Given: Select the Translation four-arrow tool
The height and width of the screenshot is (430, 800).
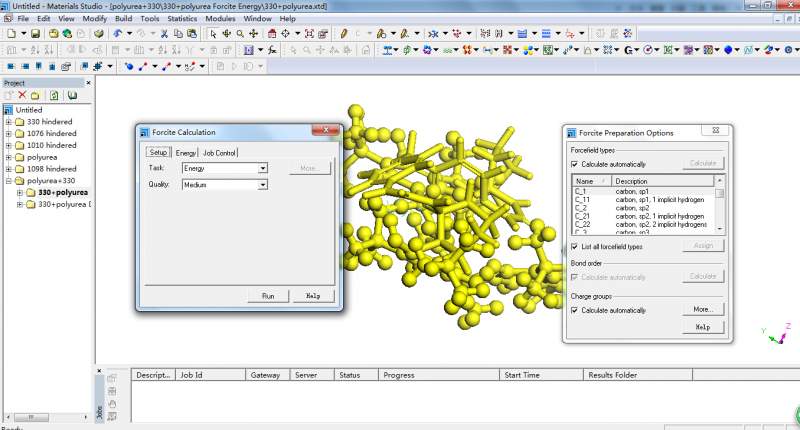Looking at the screenshot, I should tap(254, 34).
